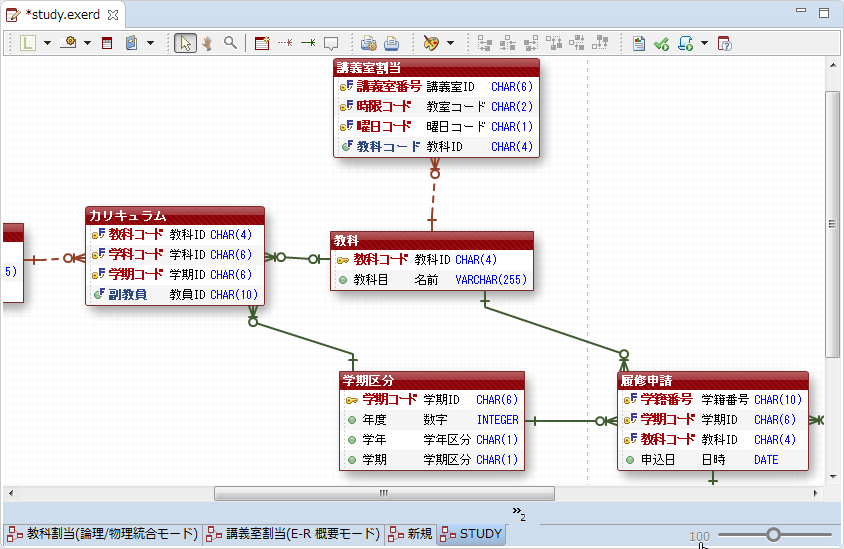Click the 時限コード column row
Screen dimensions: 844x549
click(436, 107)
